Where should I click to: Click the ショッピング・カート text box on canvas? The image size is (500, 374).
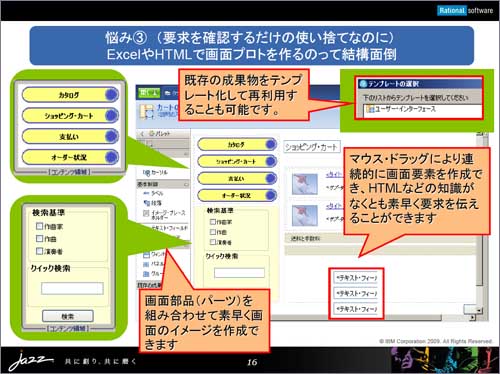[312, 147]
